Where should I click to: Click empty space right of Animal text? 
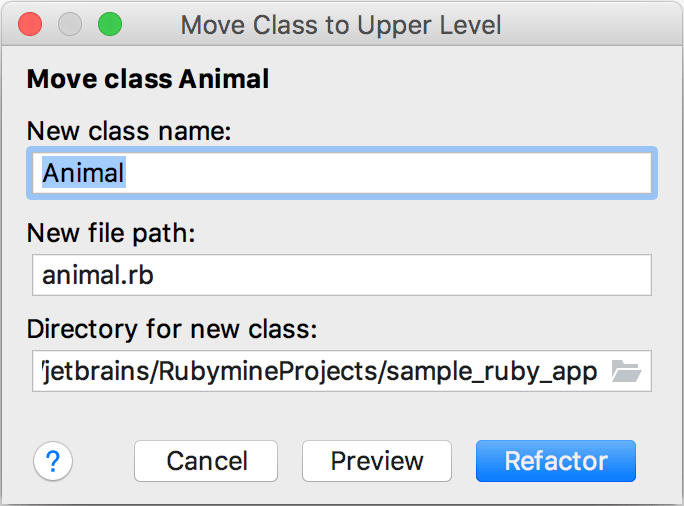[400, 173]
